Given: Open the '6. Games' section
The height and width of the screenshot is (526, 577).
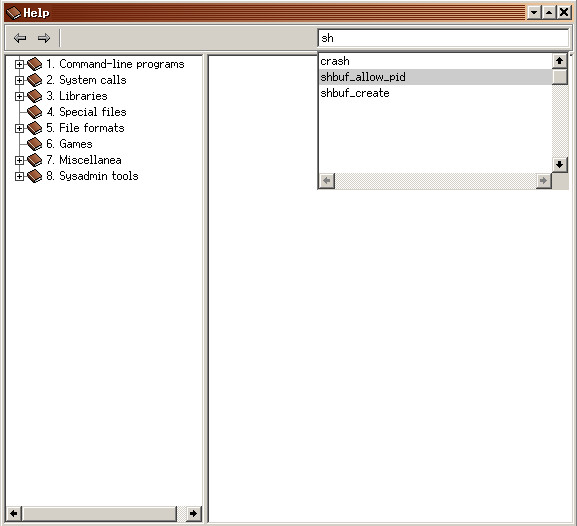Looking at the screenshot, I should (x=69, y=144).
